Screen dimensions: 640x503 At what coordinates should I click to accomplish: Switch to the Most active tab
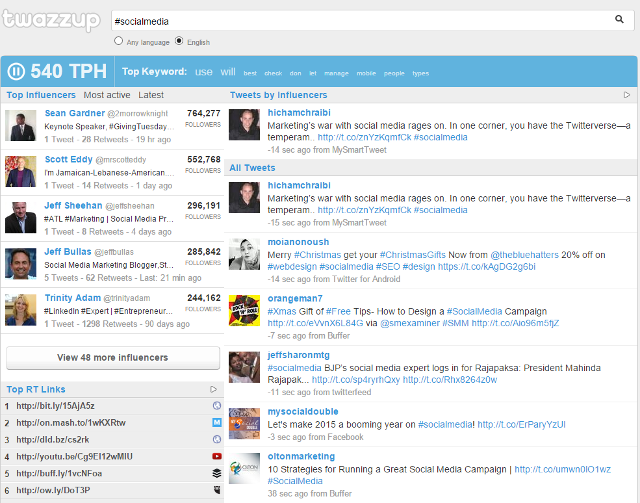tap(107, 95)
